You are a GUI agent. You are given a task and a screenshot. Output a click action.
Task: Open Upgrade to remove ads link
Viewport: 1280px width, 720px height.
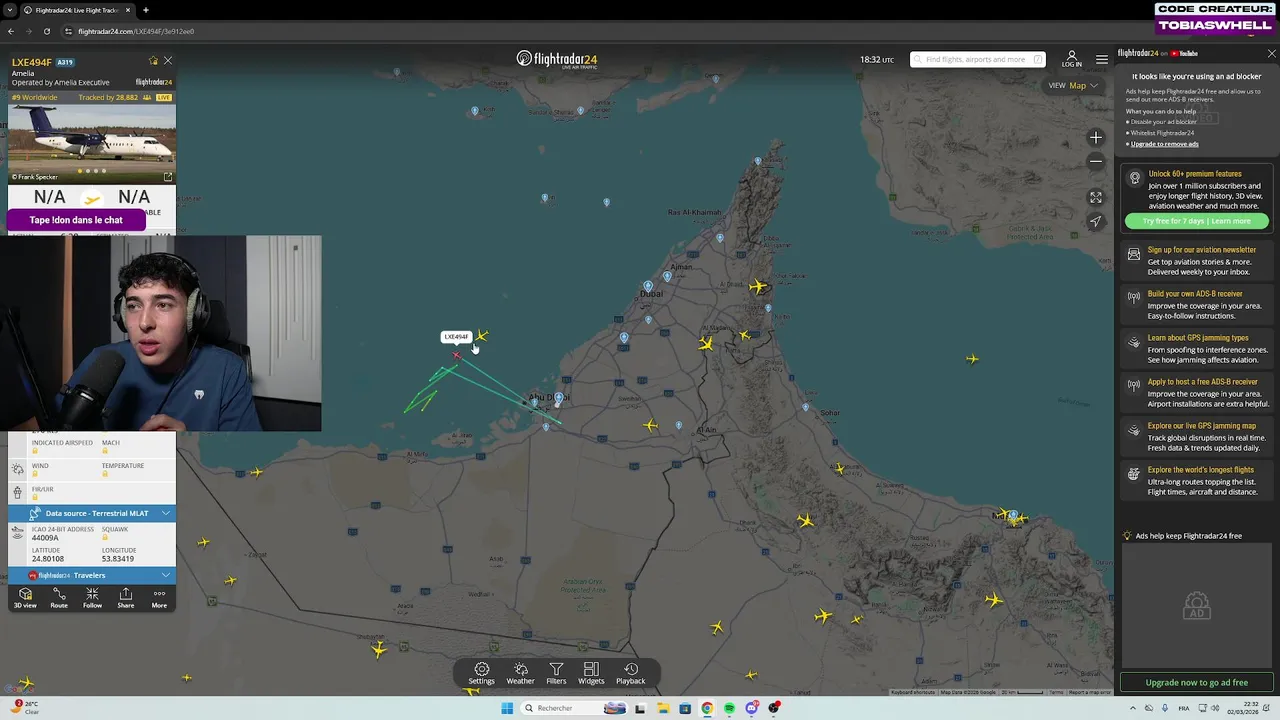pos(1164,144)
